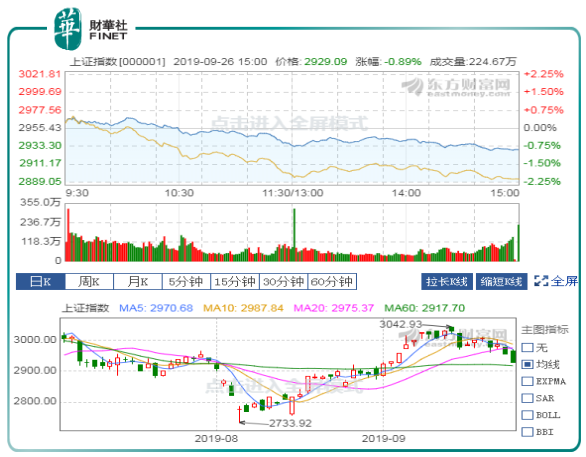Toggle the 均线 indicator checkbox
Image resolution: width=586 pixels, height=457 pixels.
[527, 364]
